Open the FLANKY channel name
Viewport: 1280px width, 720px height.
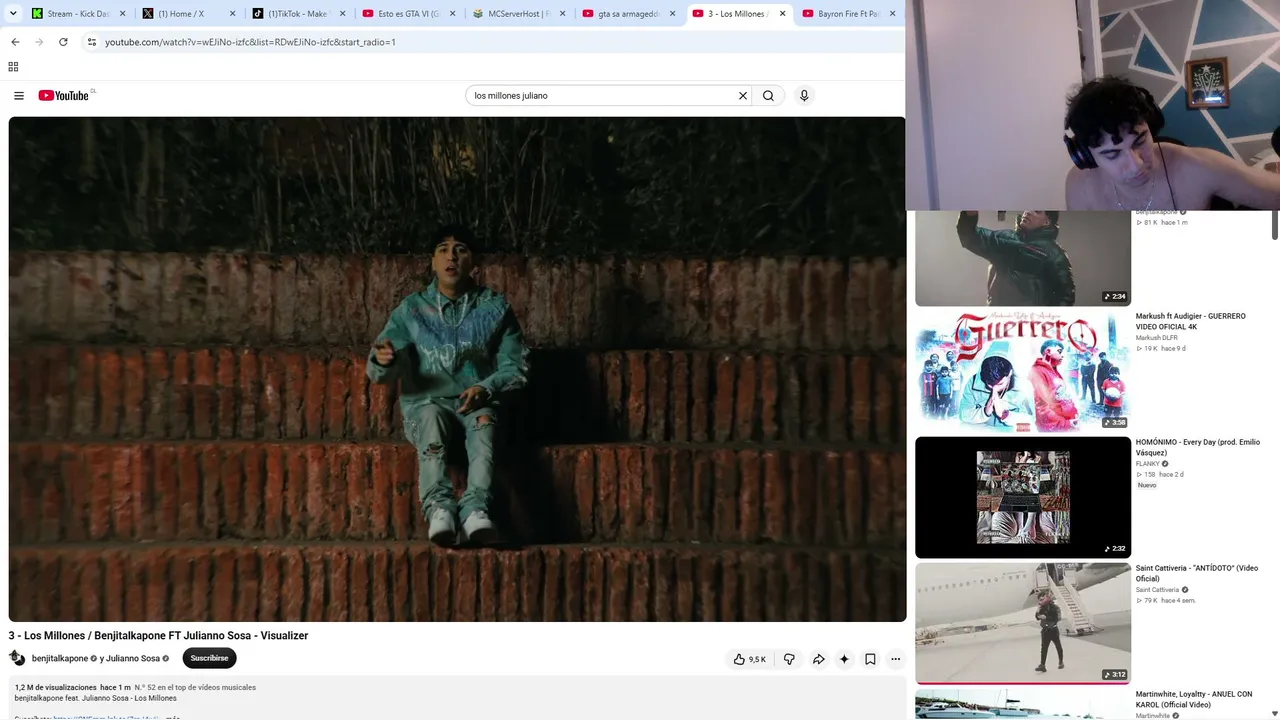tap(1148, 464)
